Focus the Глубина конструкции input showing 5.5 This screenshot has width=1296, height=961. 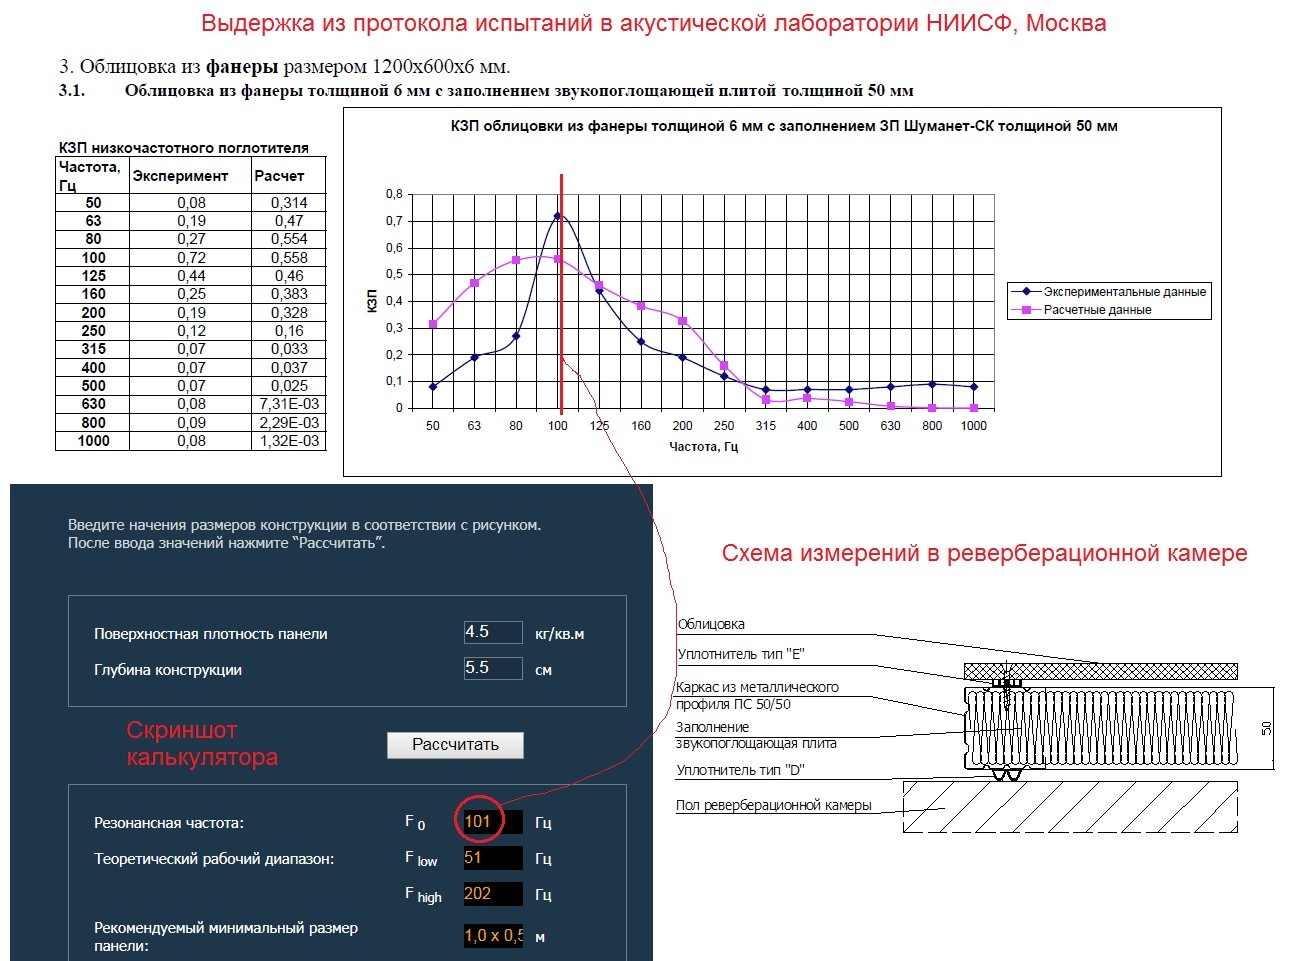[x=492, y=668]
